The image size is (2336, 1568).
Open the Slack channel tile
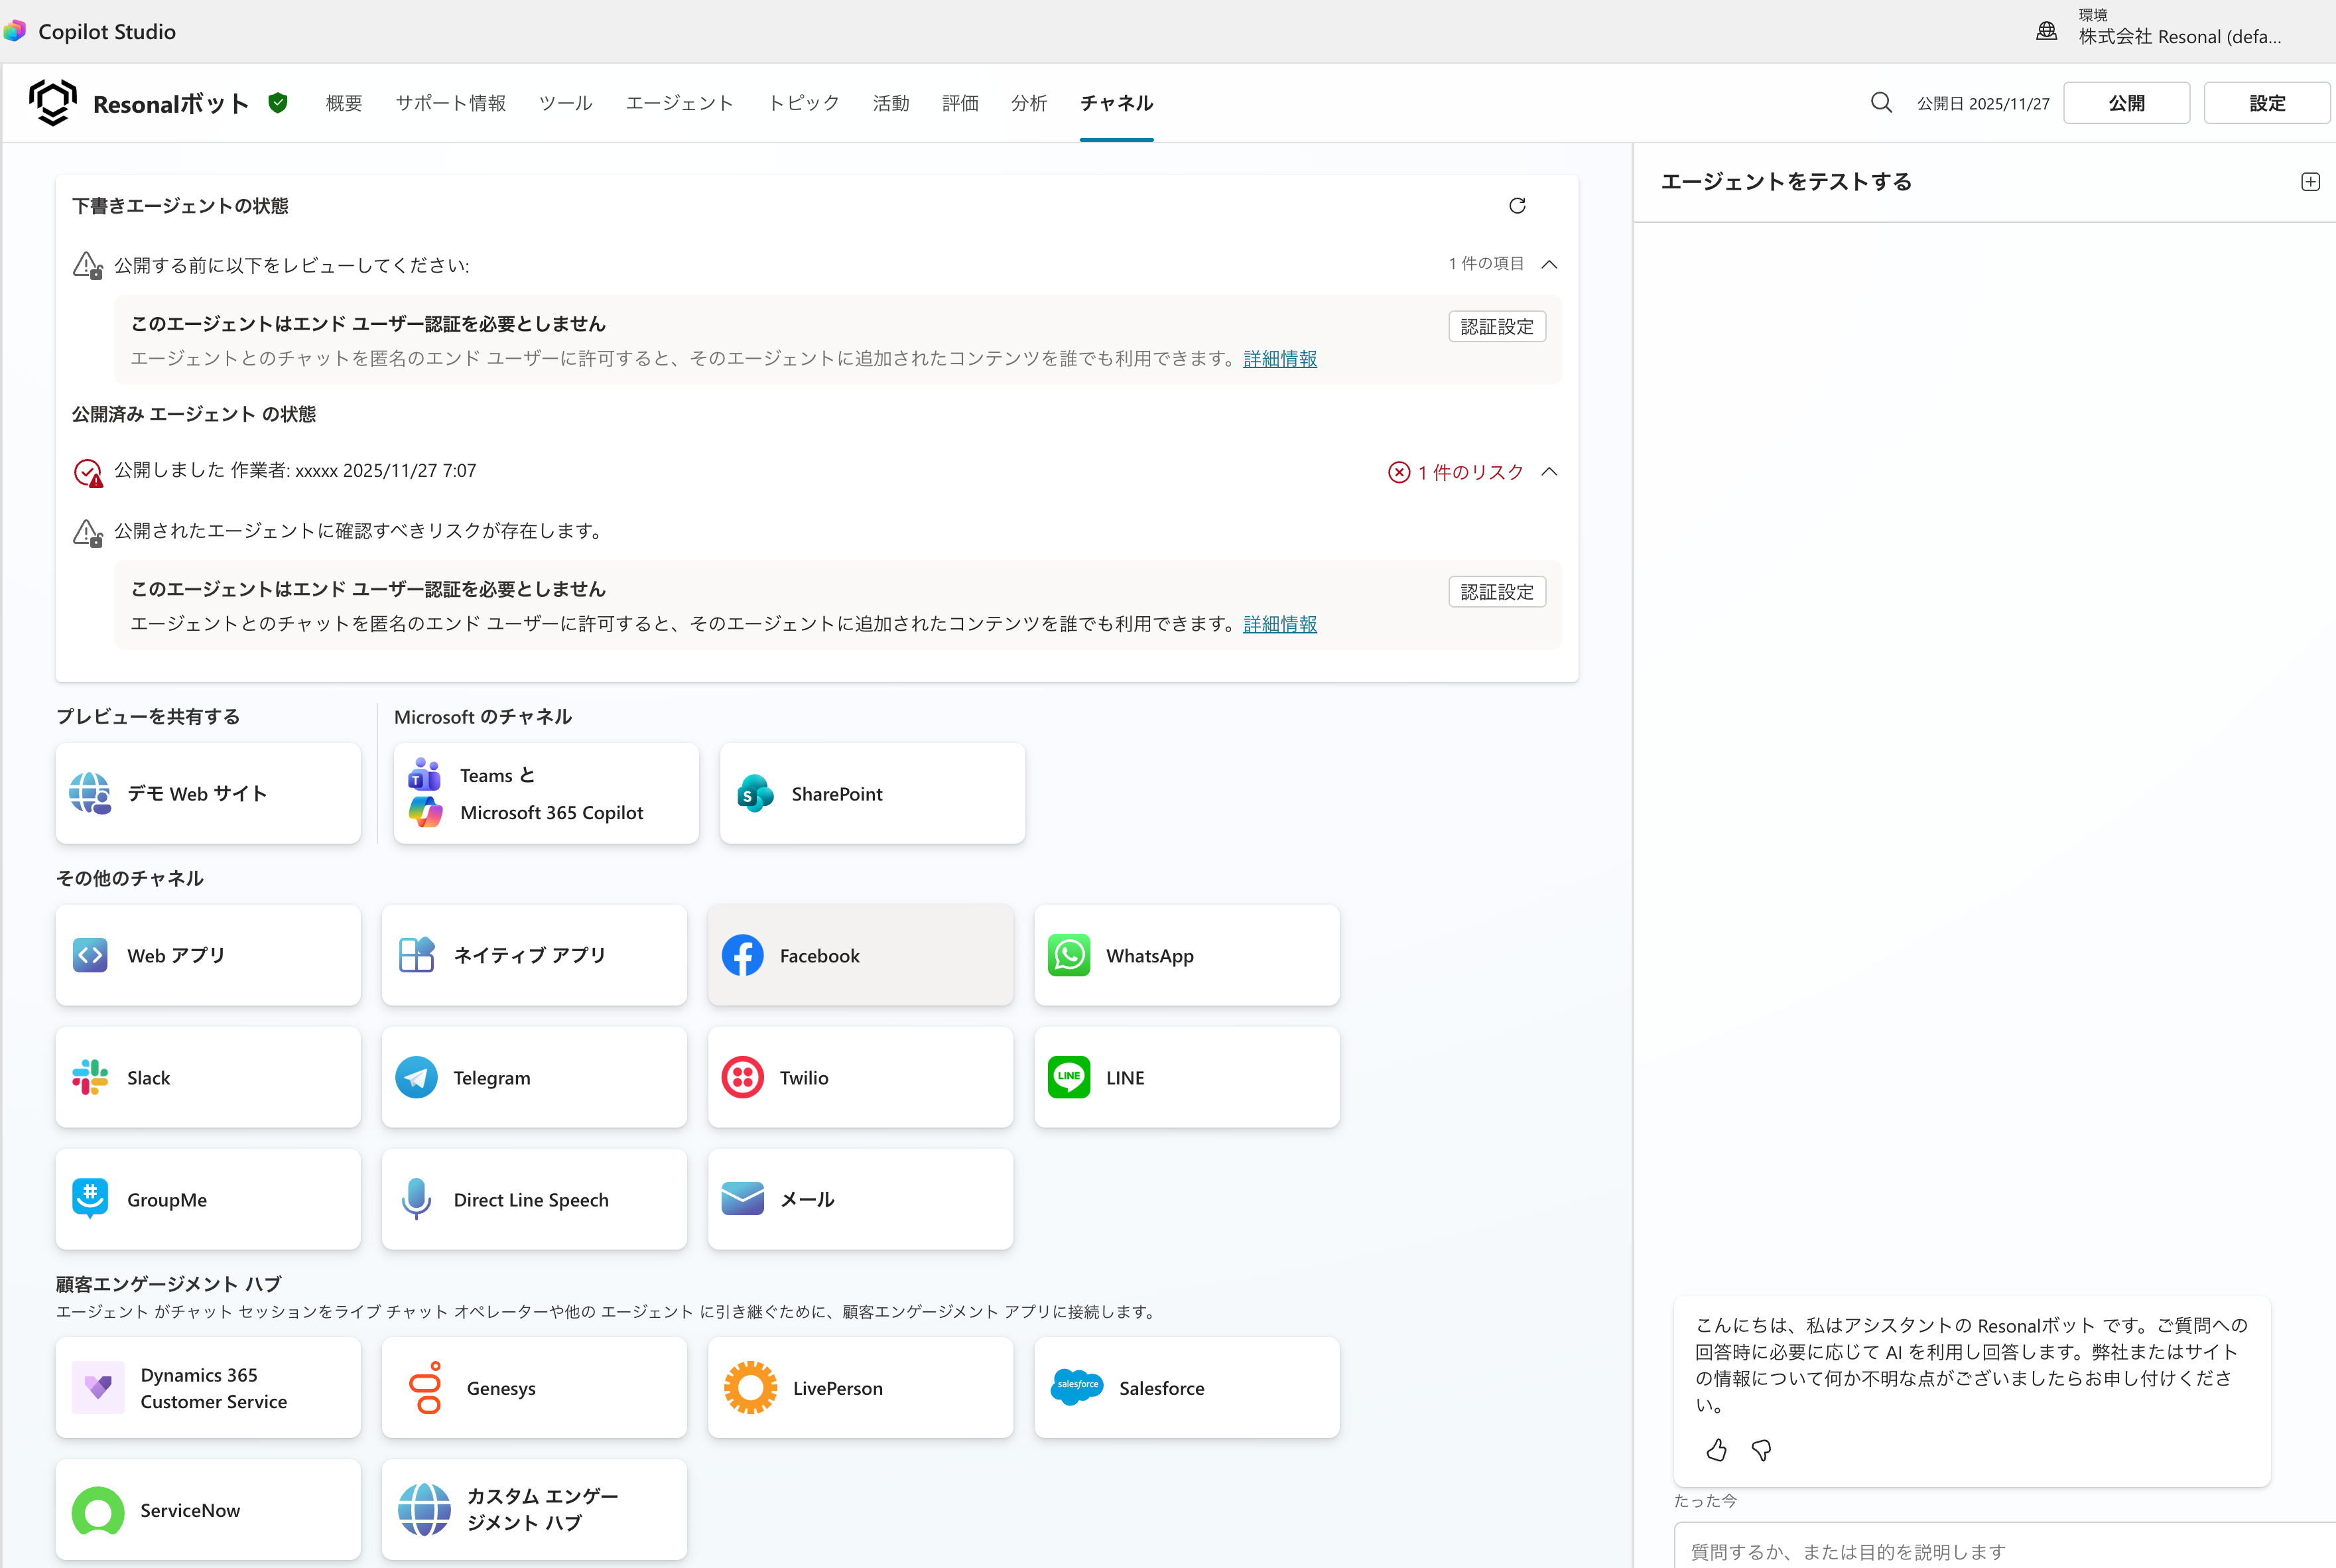pos(208,1077)
